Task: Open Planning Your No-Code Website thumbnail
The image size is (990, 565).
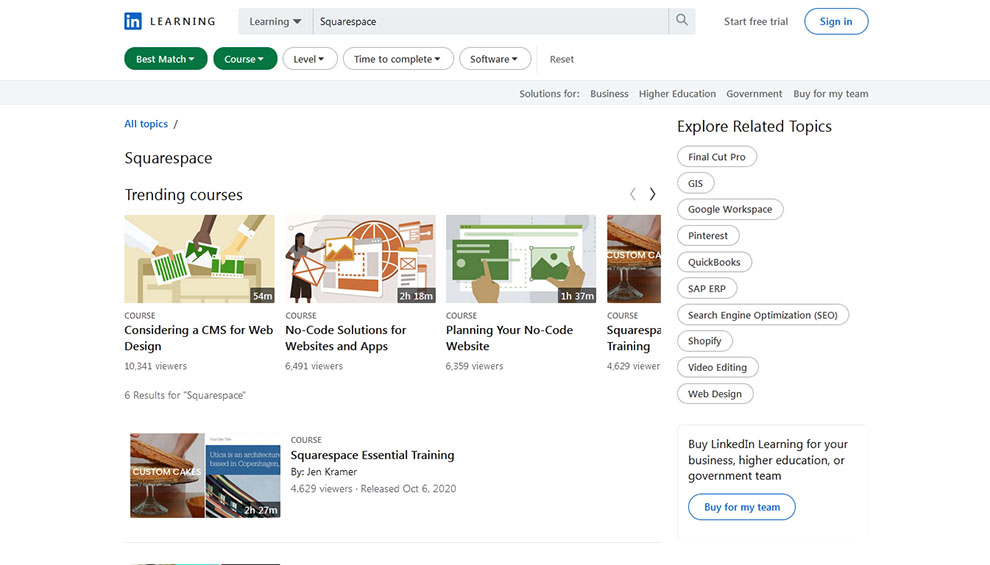Action: pos(521,259)
